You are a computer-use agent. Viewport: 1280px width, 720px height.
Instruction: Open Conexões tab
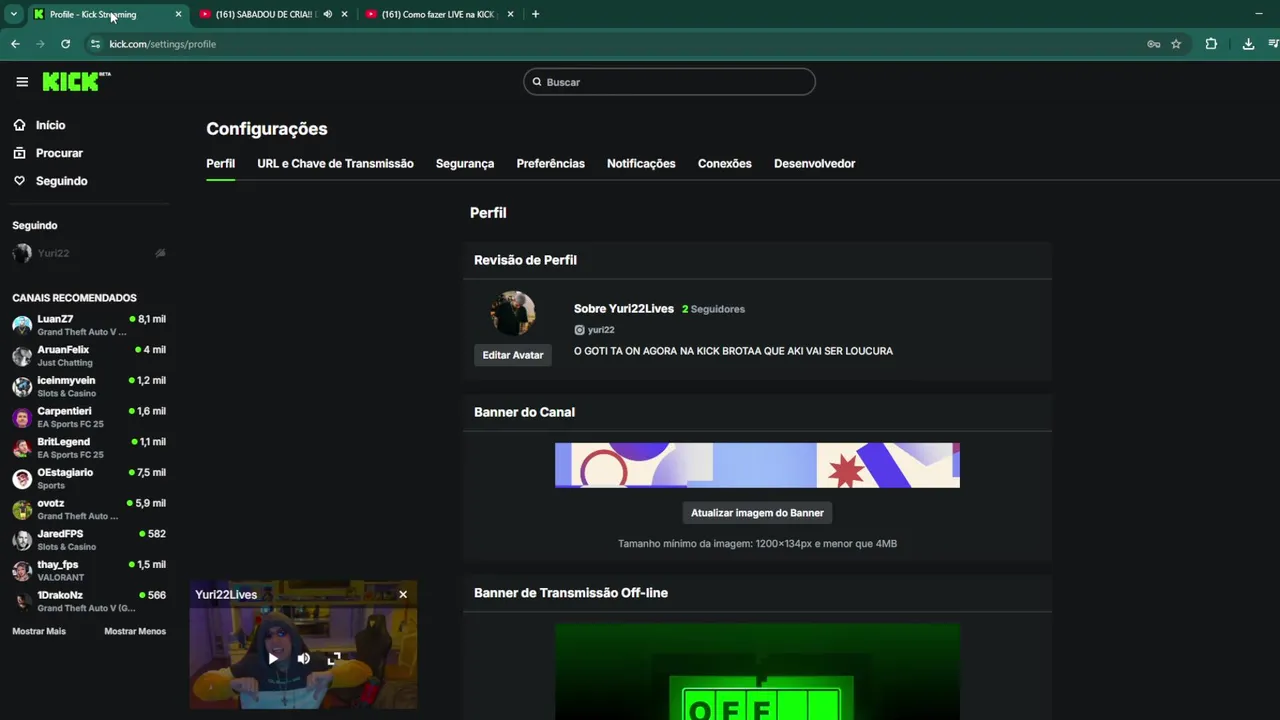(x=724, y=163)
